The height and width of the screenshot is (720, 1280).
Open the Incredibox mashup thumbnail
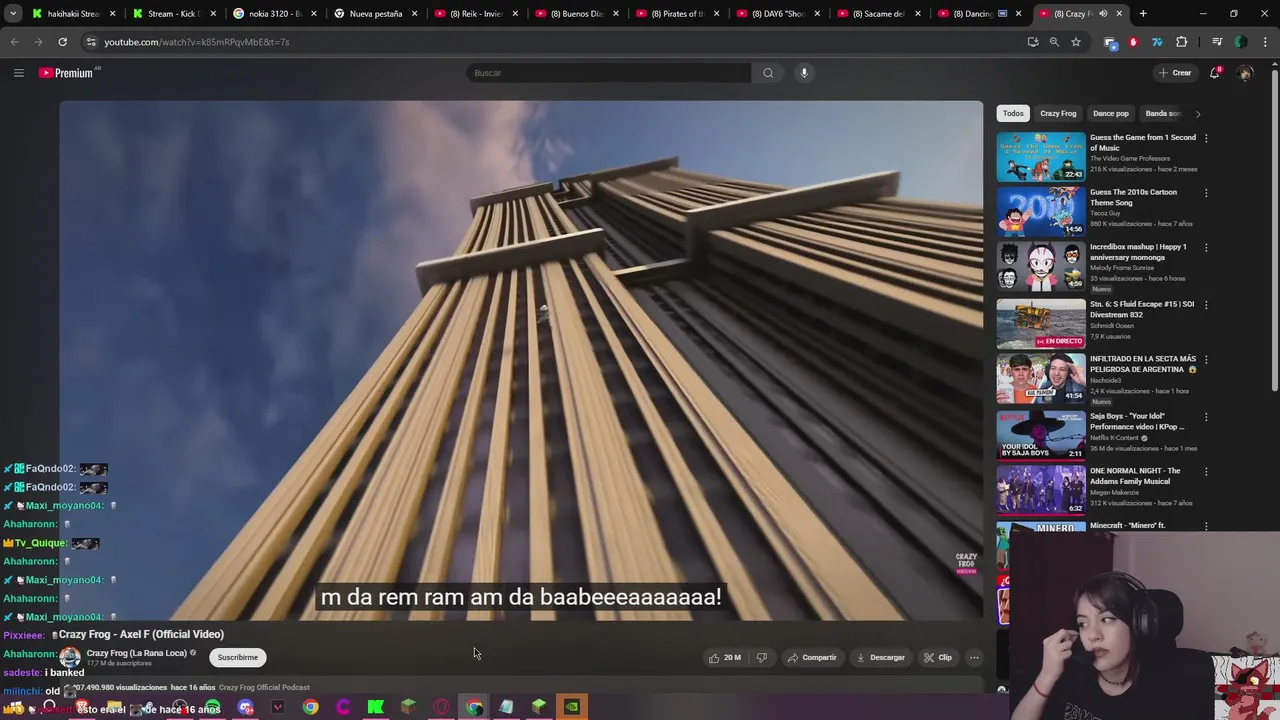1041,265
